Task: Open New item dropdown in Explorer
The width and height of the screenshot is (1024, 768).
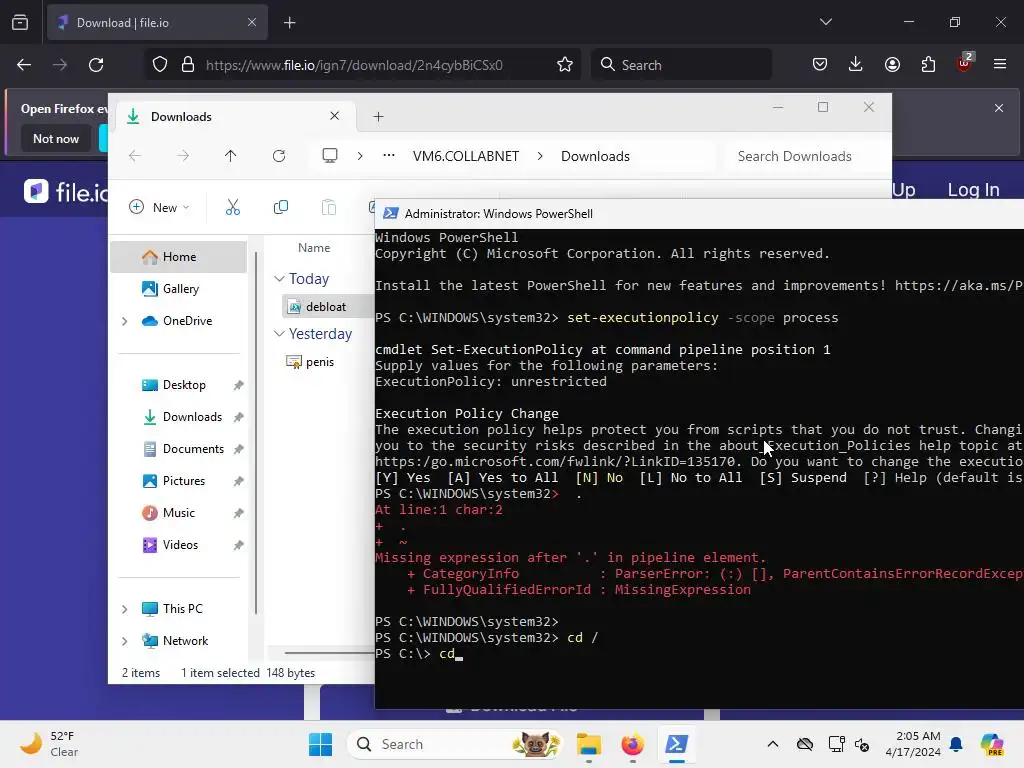Action: coord(159,207)
